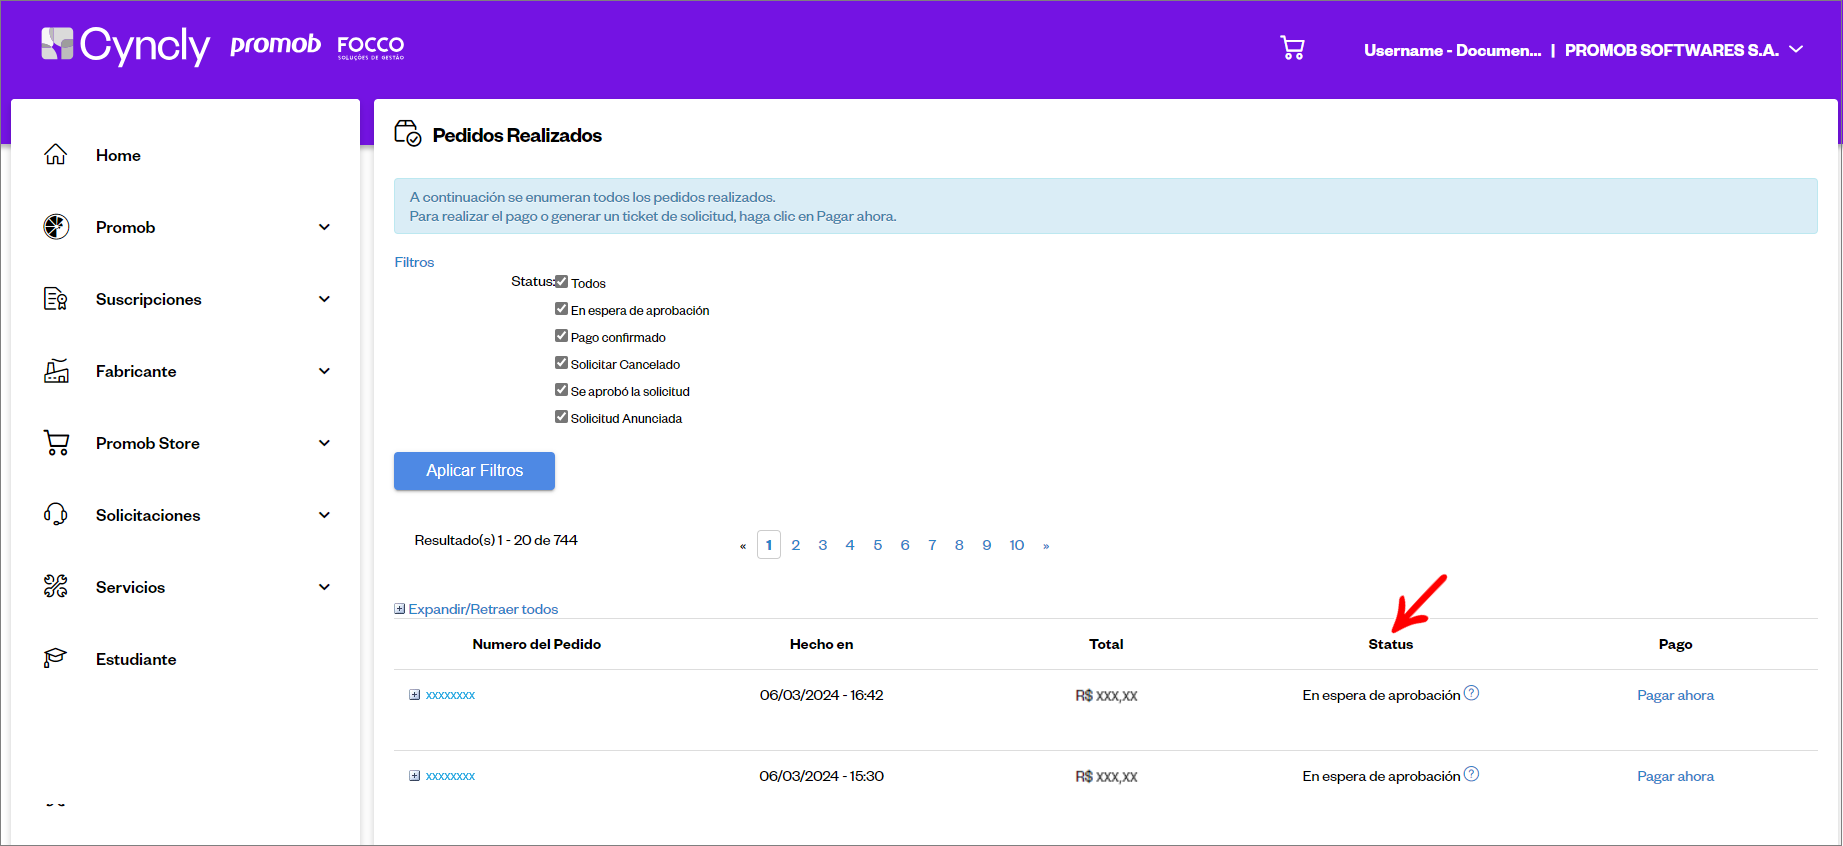Screen dimensions: 1843x846
Task: Open the account dropdown chevron in header
Action: (x=1796, y=49)
